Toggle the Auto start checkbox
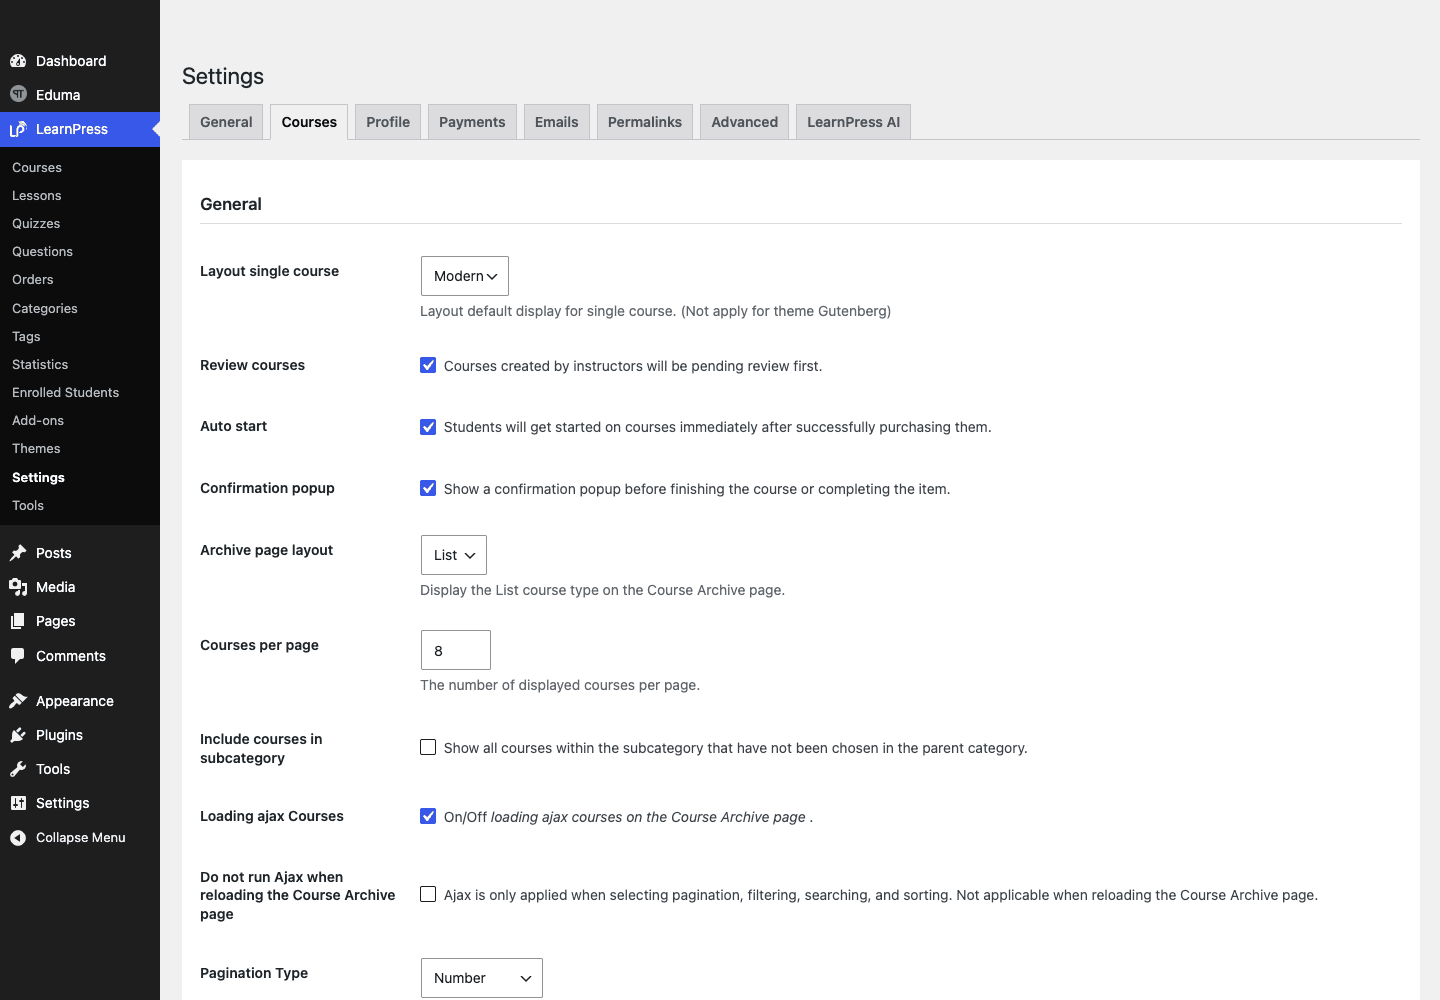This screenshot has width=1440, height=1000. (x=428, y=427)
